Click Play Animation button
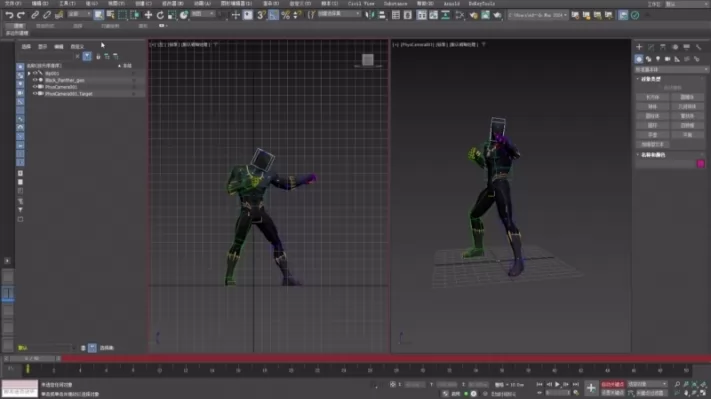 point(557,384)
